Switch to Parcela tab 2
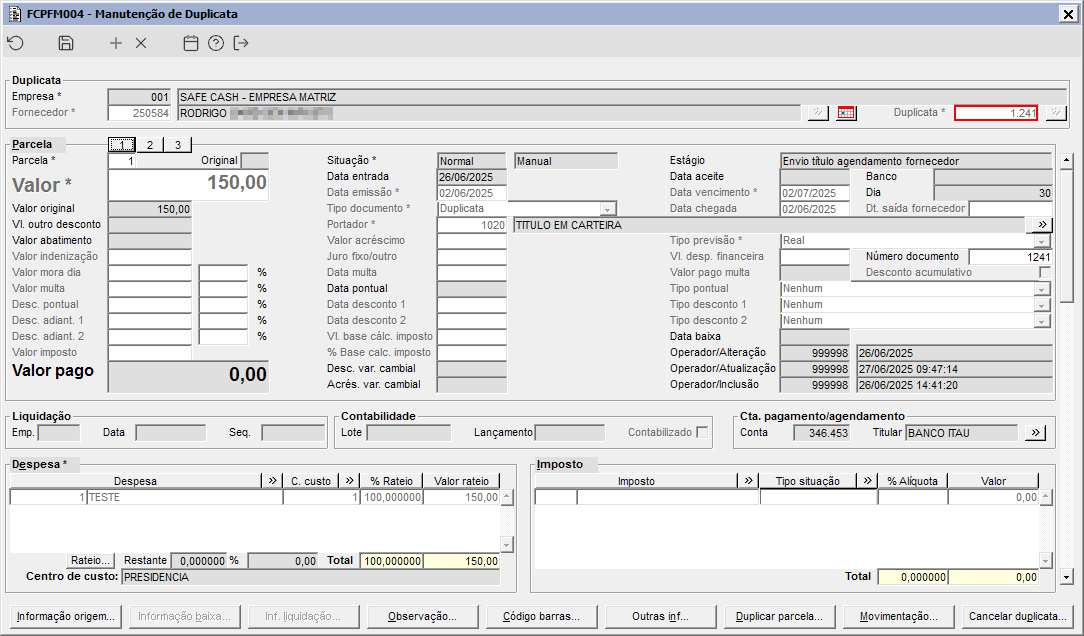 [149, 145]
